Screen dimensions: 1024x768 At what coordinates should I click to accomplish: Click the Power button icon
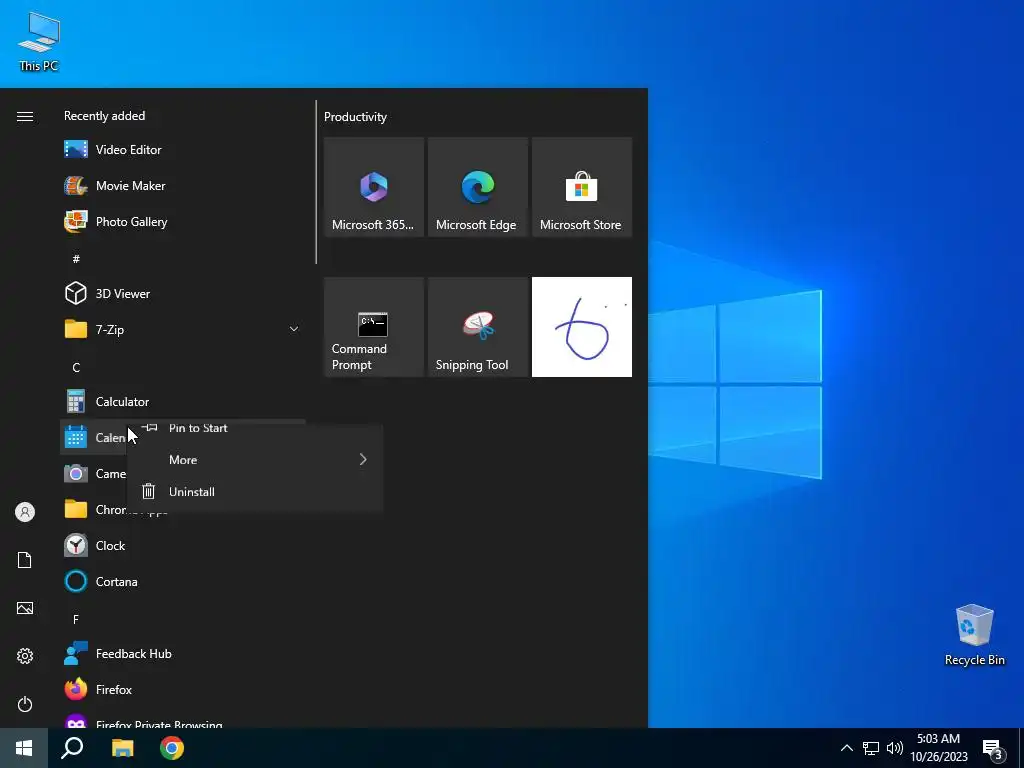tap(25, 704)
